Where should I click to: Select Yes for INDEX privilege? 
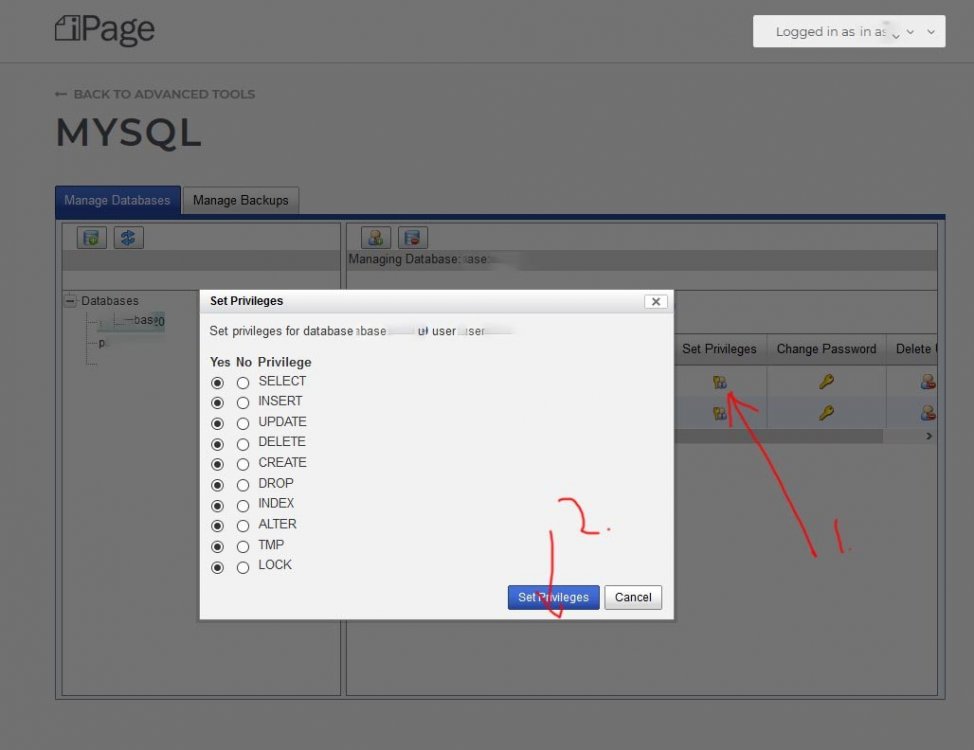click(x=217, y=506)
